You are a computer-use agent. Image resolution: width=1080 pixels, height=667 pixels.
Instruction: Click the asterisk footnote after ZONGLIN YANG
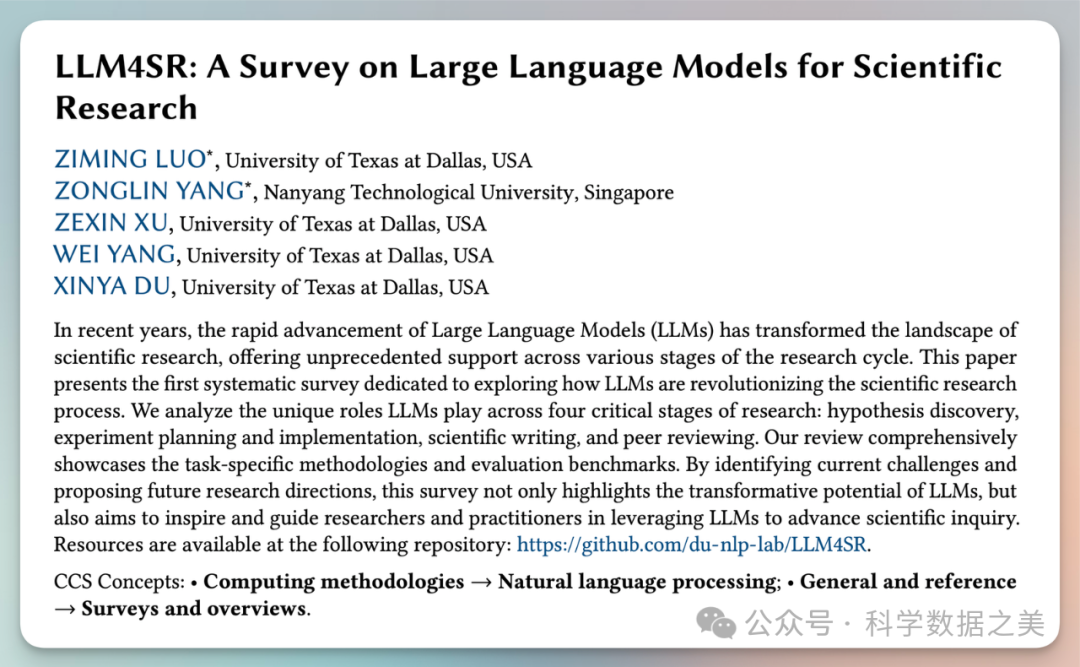point(250,186)
